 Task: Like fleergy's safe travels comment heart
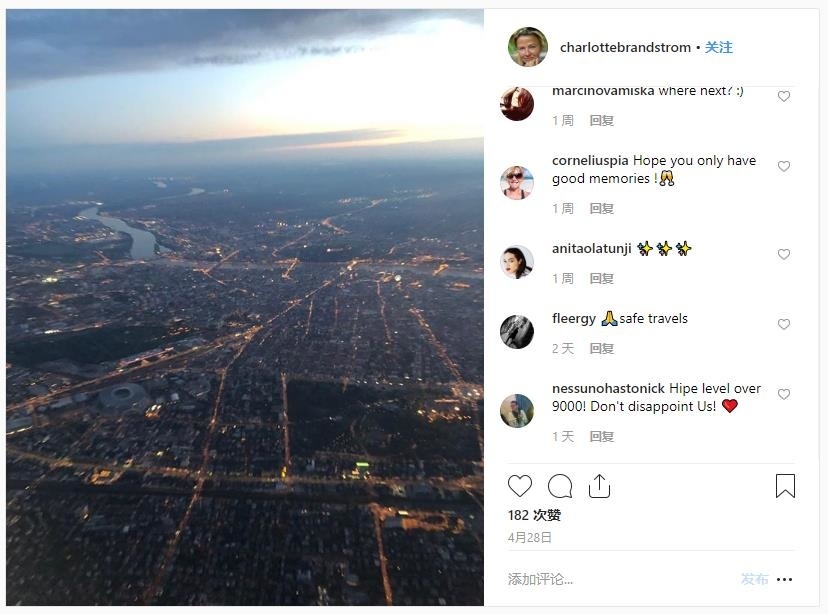tap(784, 324)
